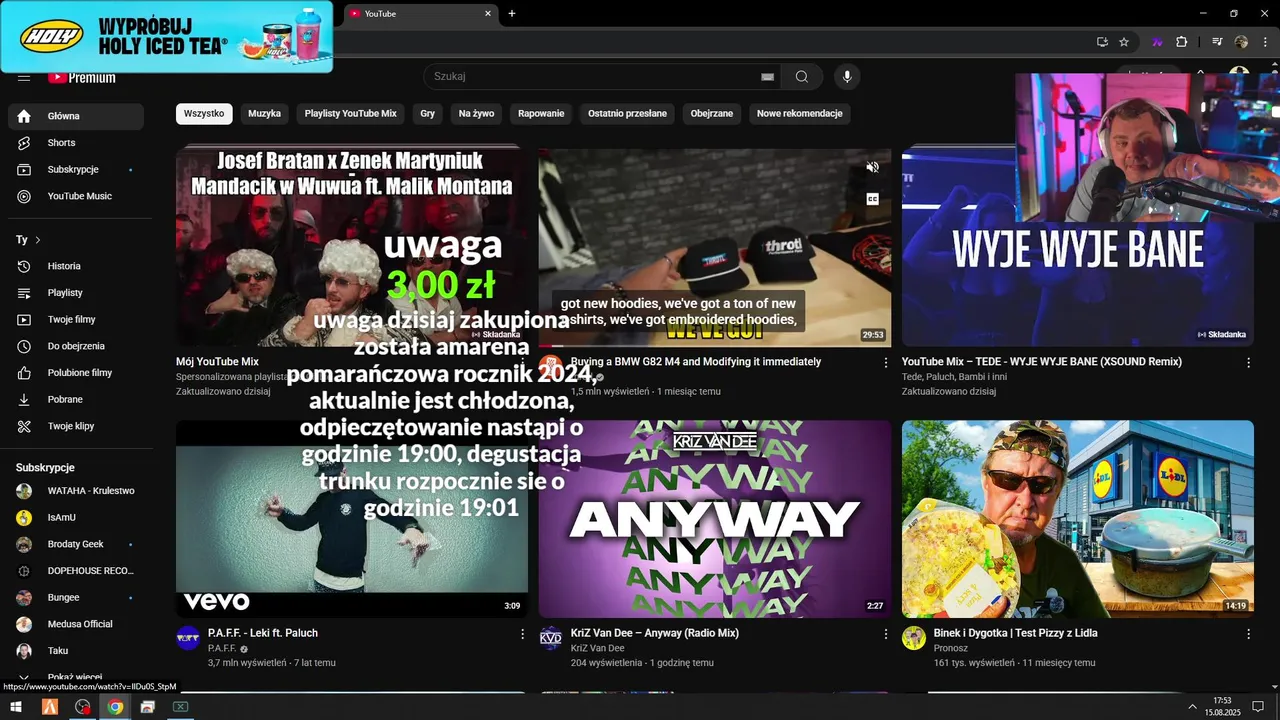Close the YouTube browser tab
This screenshot has width=1280, height=720.
tap(488, 14)
